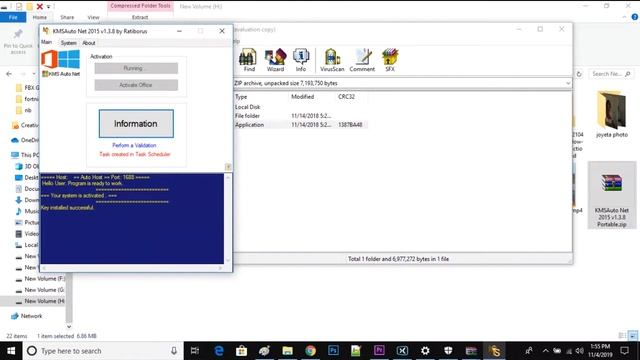Click the Explorer help icon
Viewport: 640px width, 360px height.
[634, 17]
